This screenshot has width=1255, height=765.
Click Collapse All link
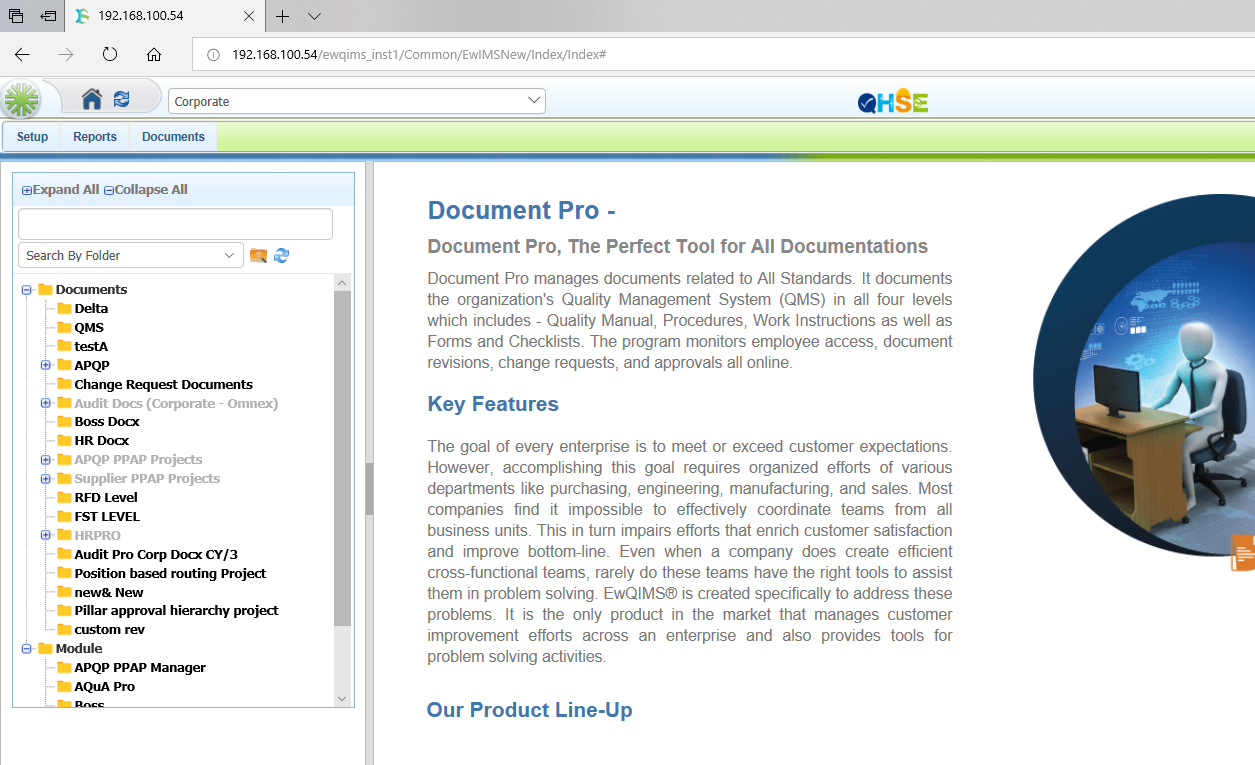click(146, 190)
